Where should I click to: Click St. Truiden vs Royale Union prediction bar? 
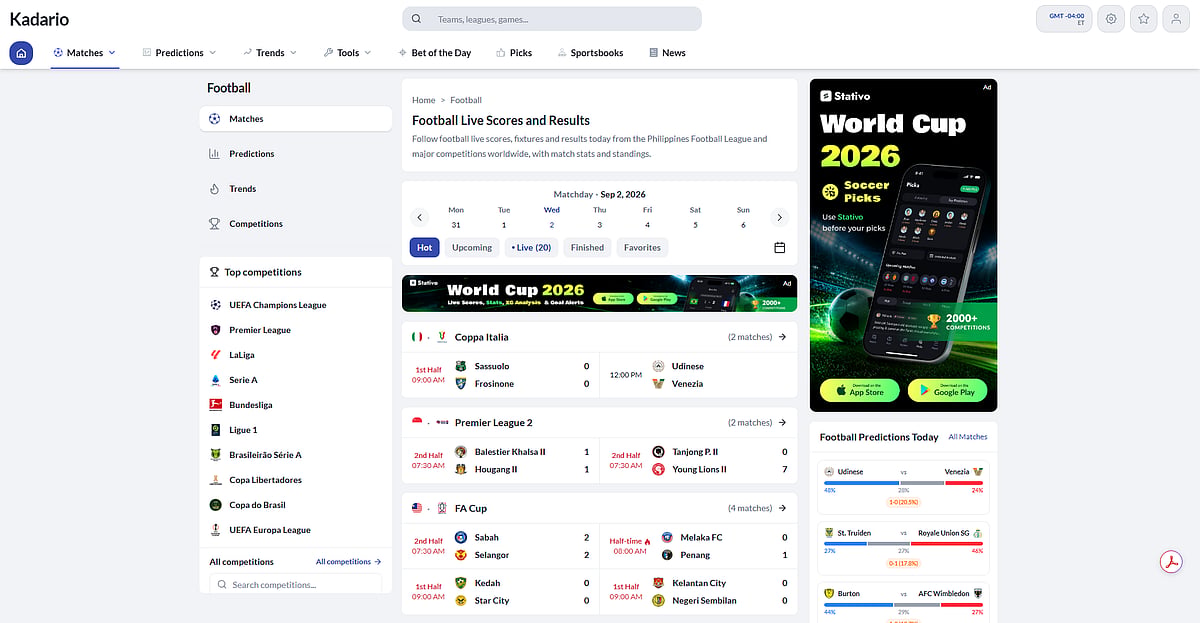pos(903,544)
